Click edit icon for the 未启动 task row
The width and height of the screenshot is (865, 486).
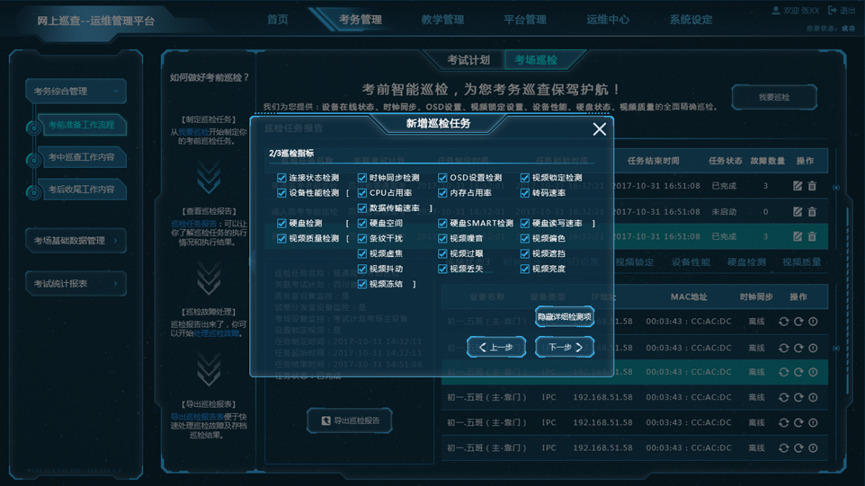coord(797,212)
